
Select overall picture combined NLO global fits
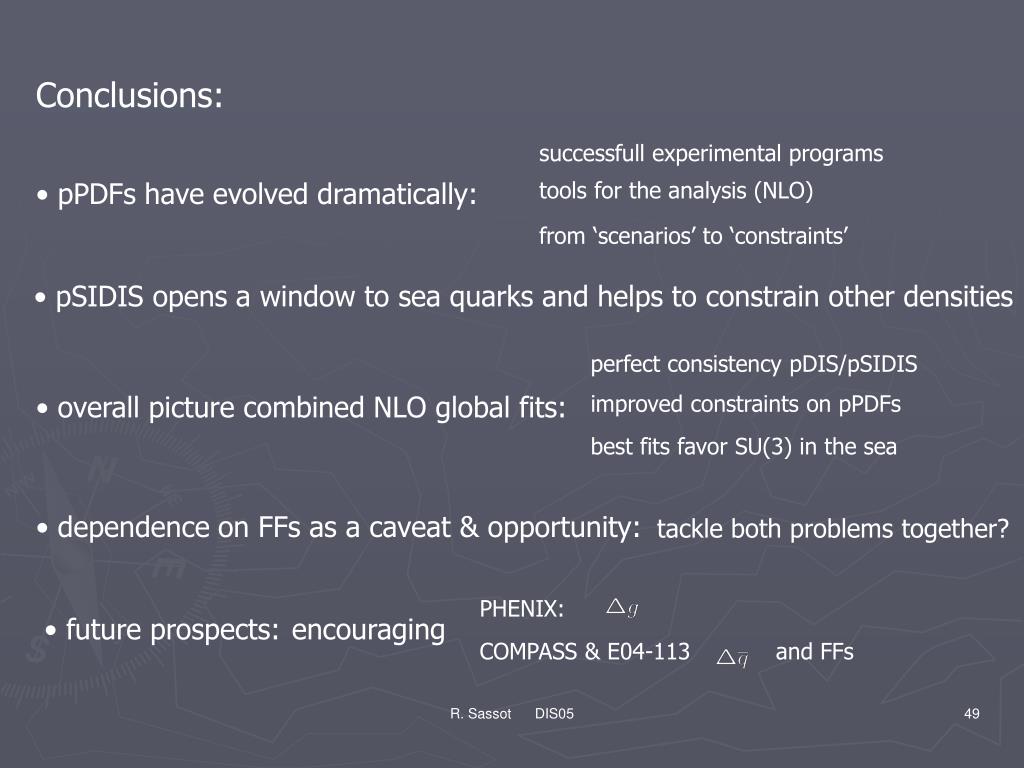click(301, 409)
